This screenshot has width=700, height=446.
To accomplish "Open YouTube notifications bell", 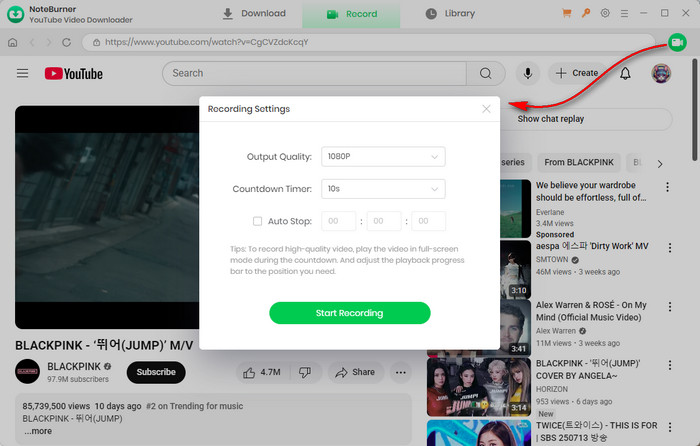I will [625, 73].
